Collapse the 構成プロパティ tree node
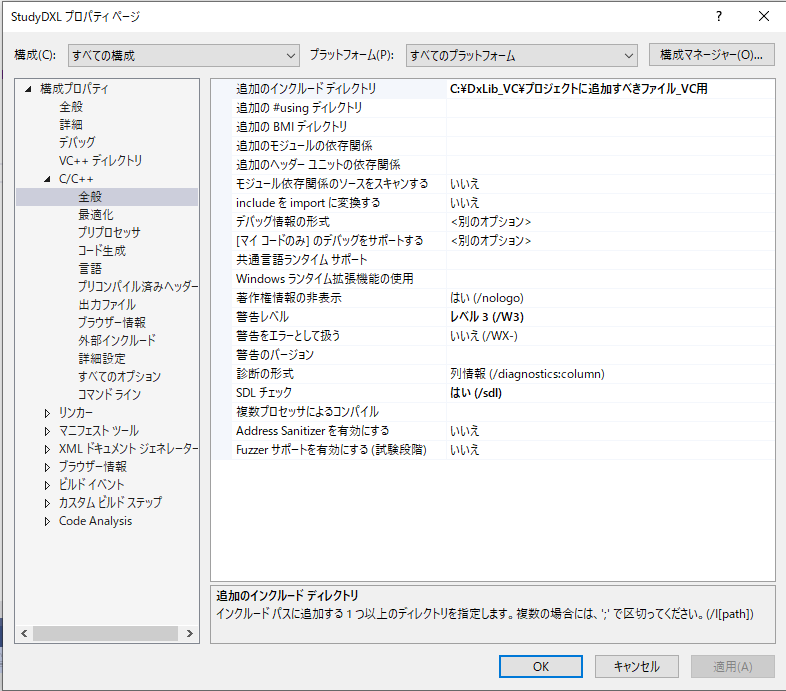Screen dimensions: 786x691 coord(28,89)
